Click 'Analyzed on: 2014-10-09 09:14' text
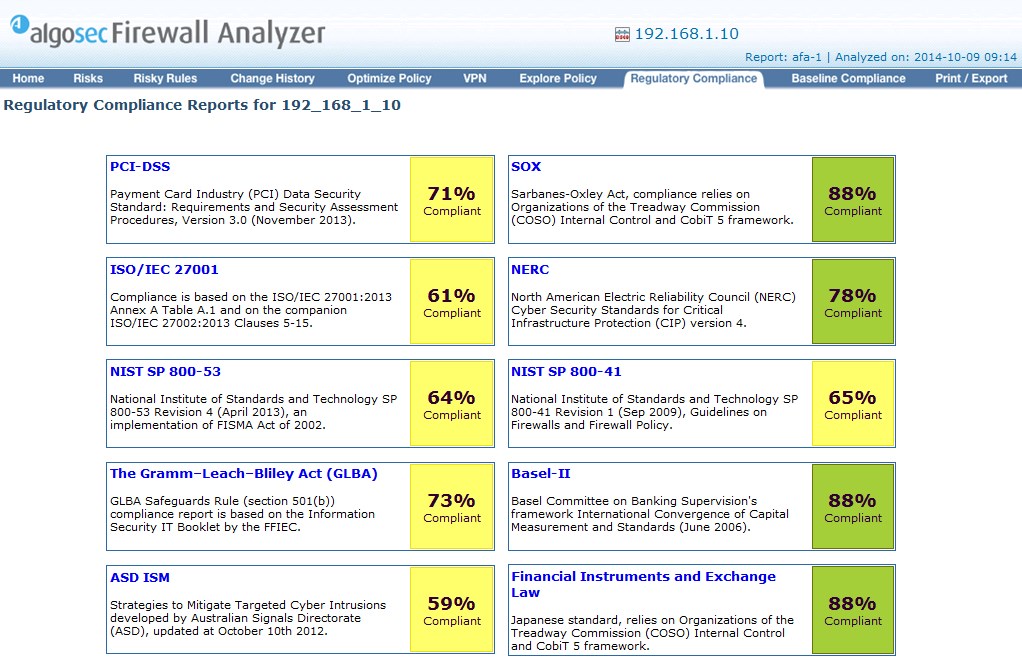 coord(926,57)
